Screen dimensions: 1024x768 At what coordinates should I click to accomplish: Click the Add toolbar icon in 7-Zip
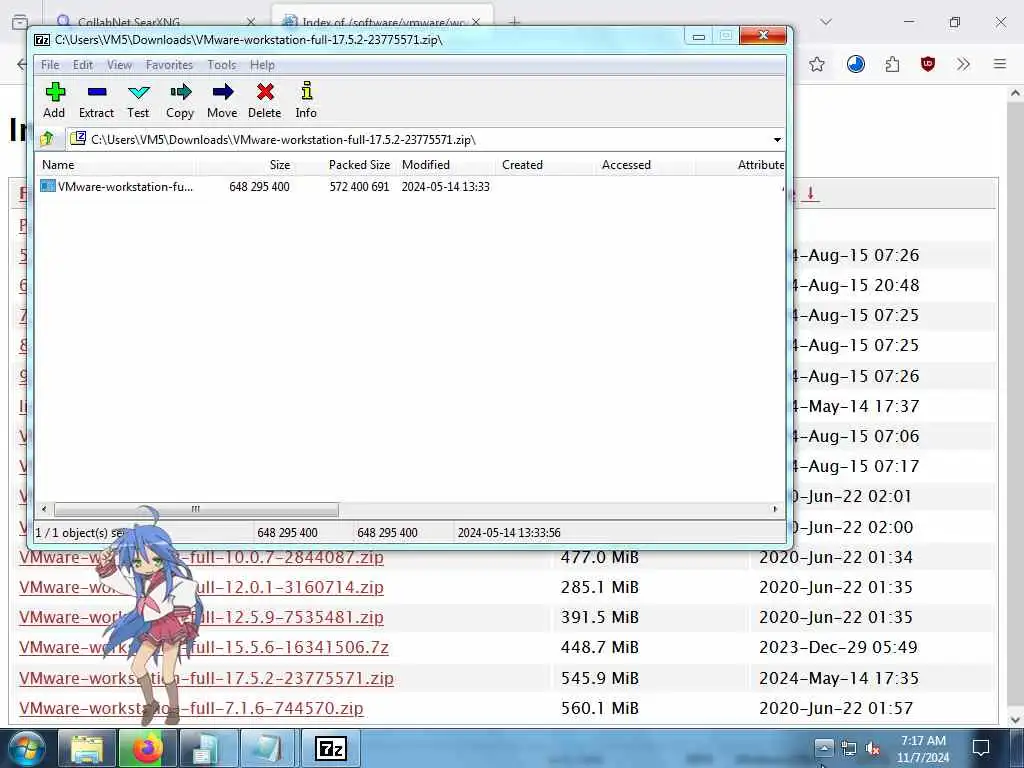pyautogui.click(x=55, y=100)
